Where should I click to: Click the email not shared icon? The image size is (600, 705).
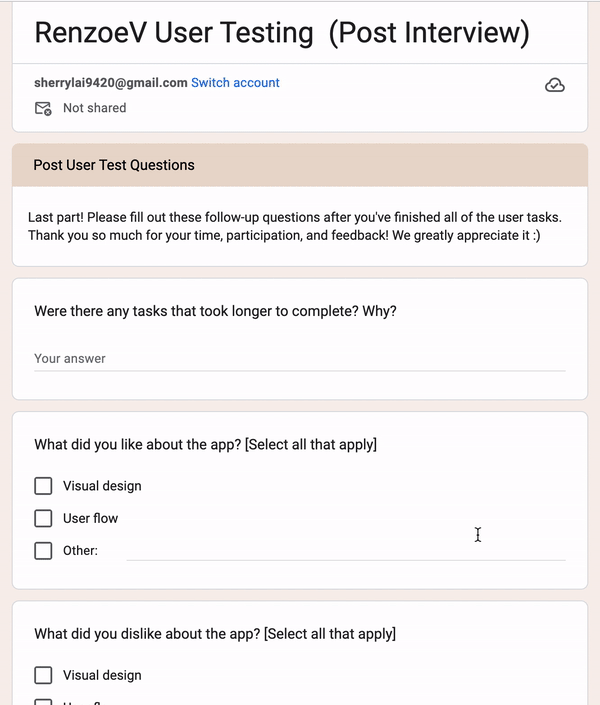43,108
